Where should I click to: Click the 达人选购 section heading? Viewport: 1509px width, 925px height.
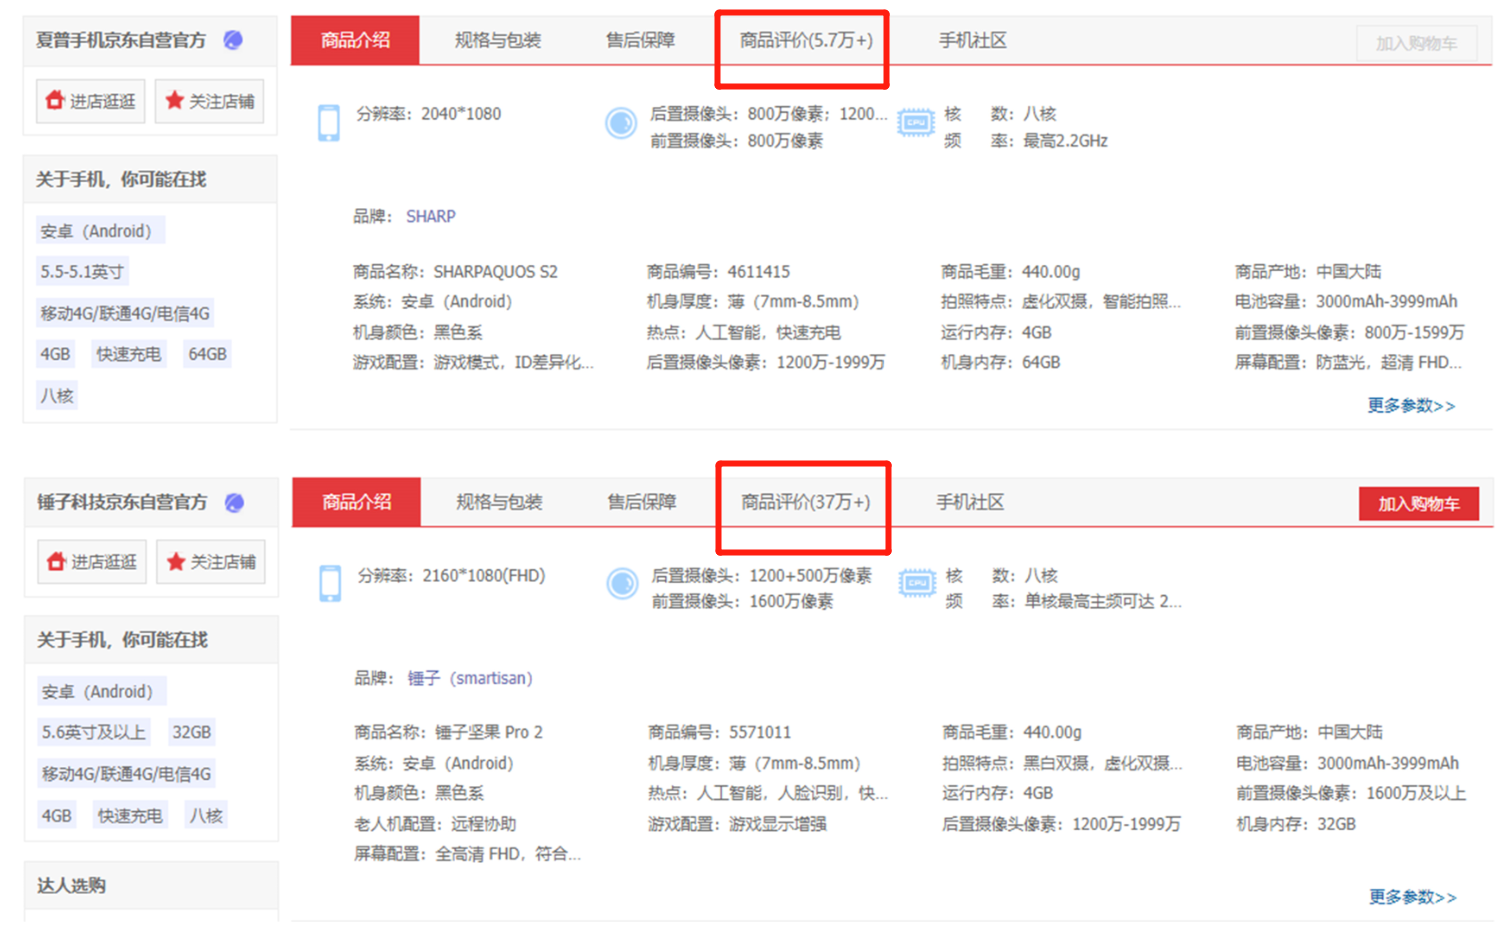pos(71,886)
